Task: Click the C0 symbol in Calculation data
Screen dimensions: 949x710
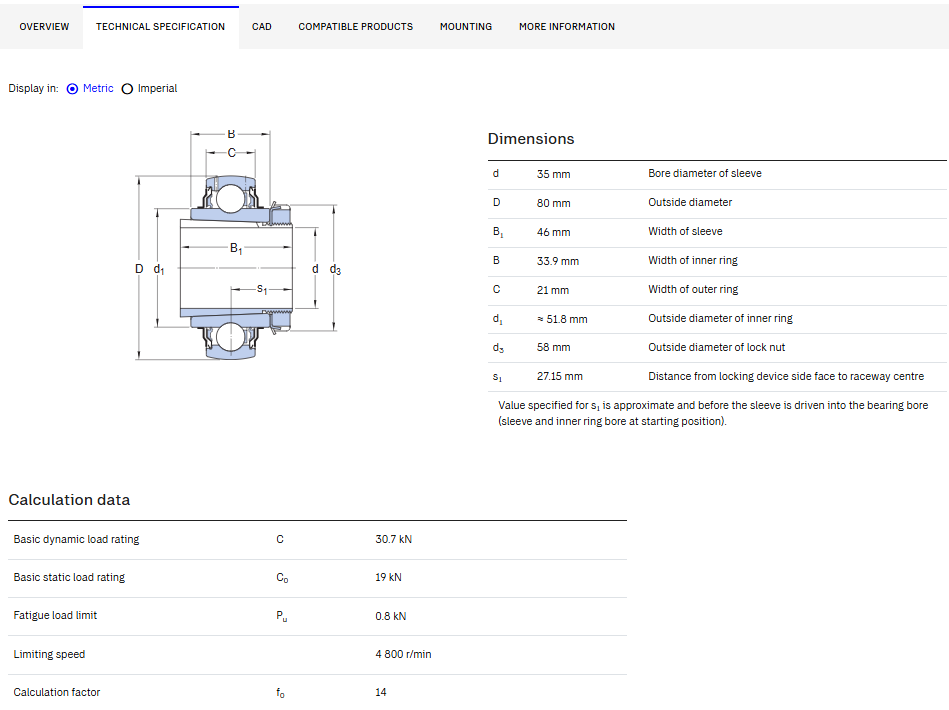Action: (282, 578)
